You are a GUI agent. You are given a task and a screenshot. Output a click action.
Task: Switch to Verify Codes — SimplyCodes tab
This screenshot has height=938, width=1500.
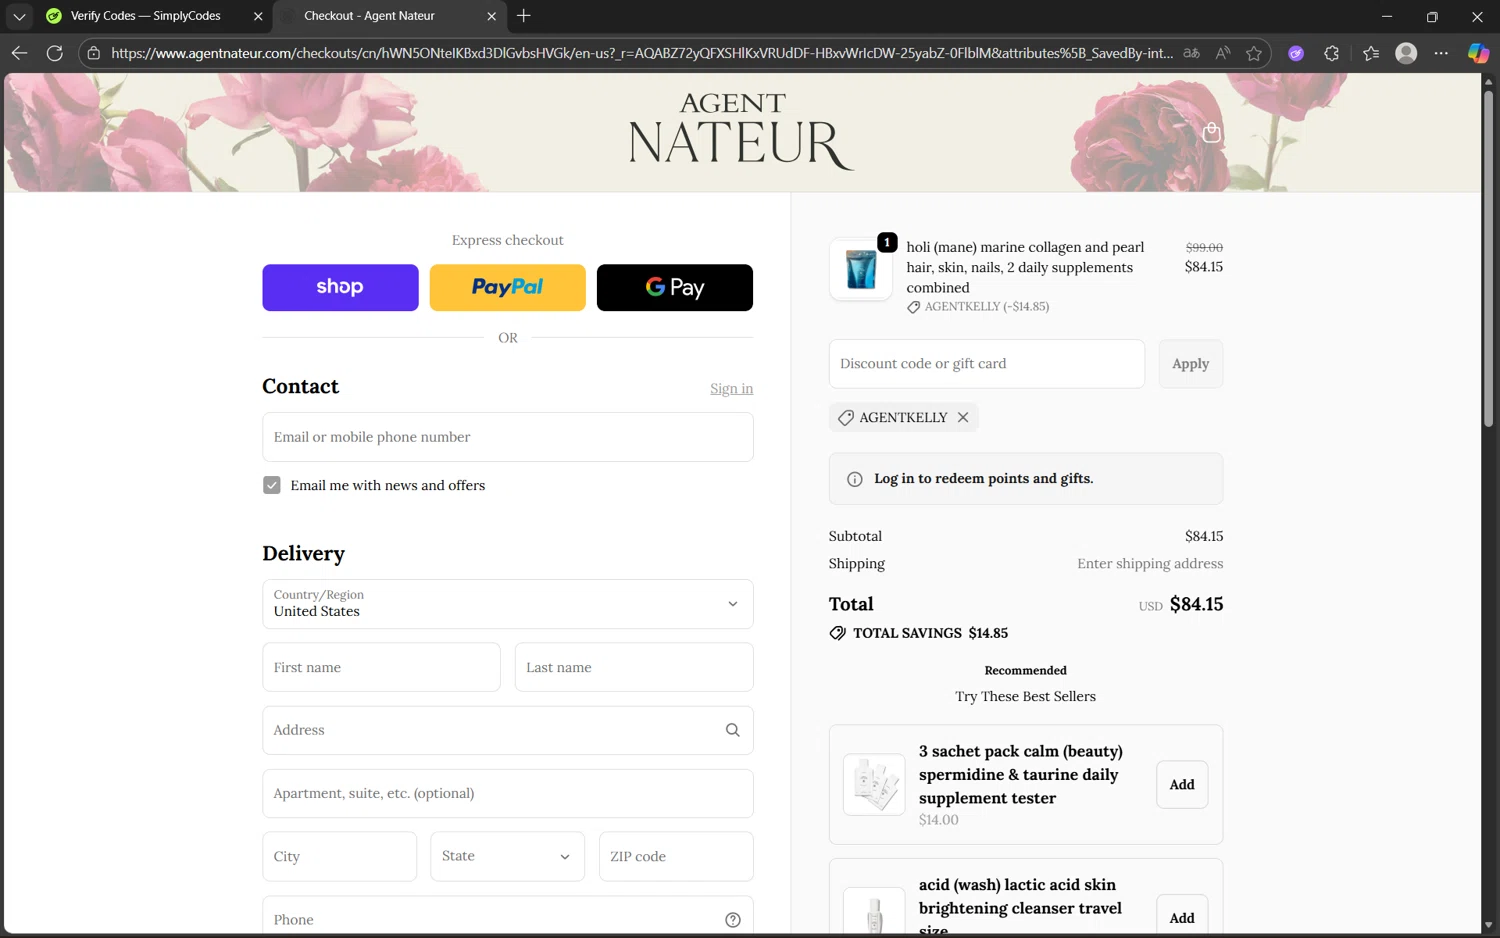click(x=146, y=16)
